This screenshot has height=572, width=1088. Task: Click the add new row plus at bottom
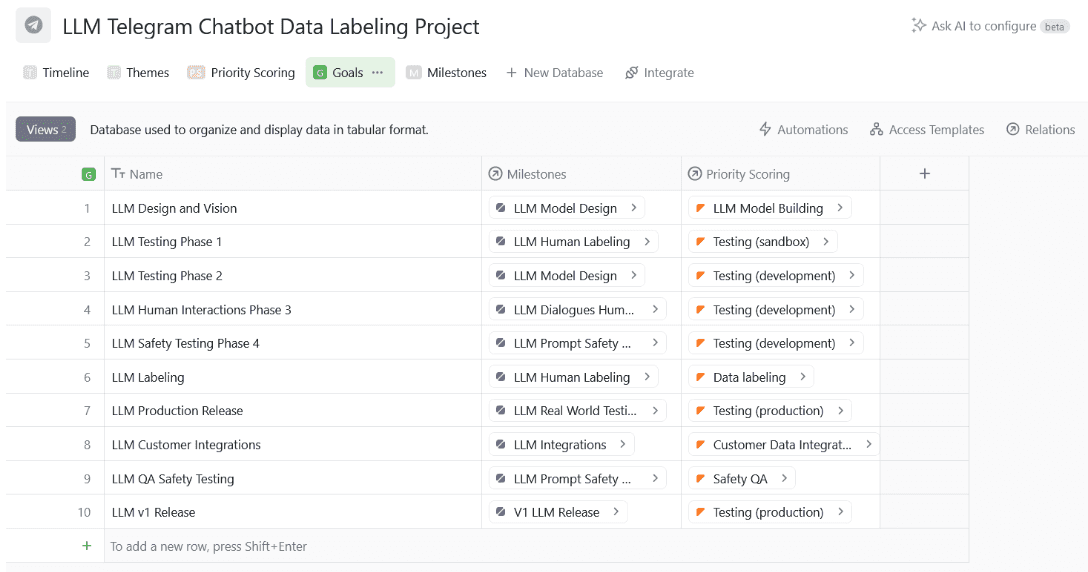87,546
